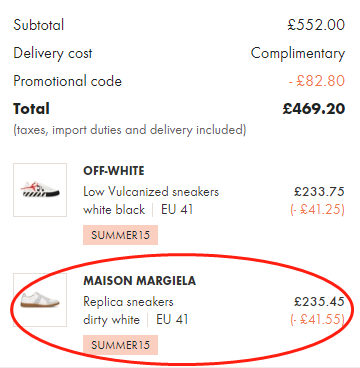Click the OFF-WHITE brand name
The width and height of the screenshot is (360, 368).
114,171
